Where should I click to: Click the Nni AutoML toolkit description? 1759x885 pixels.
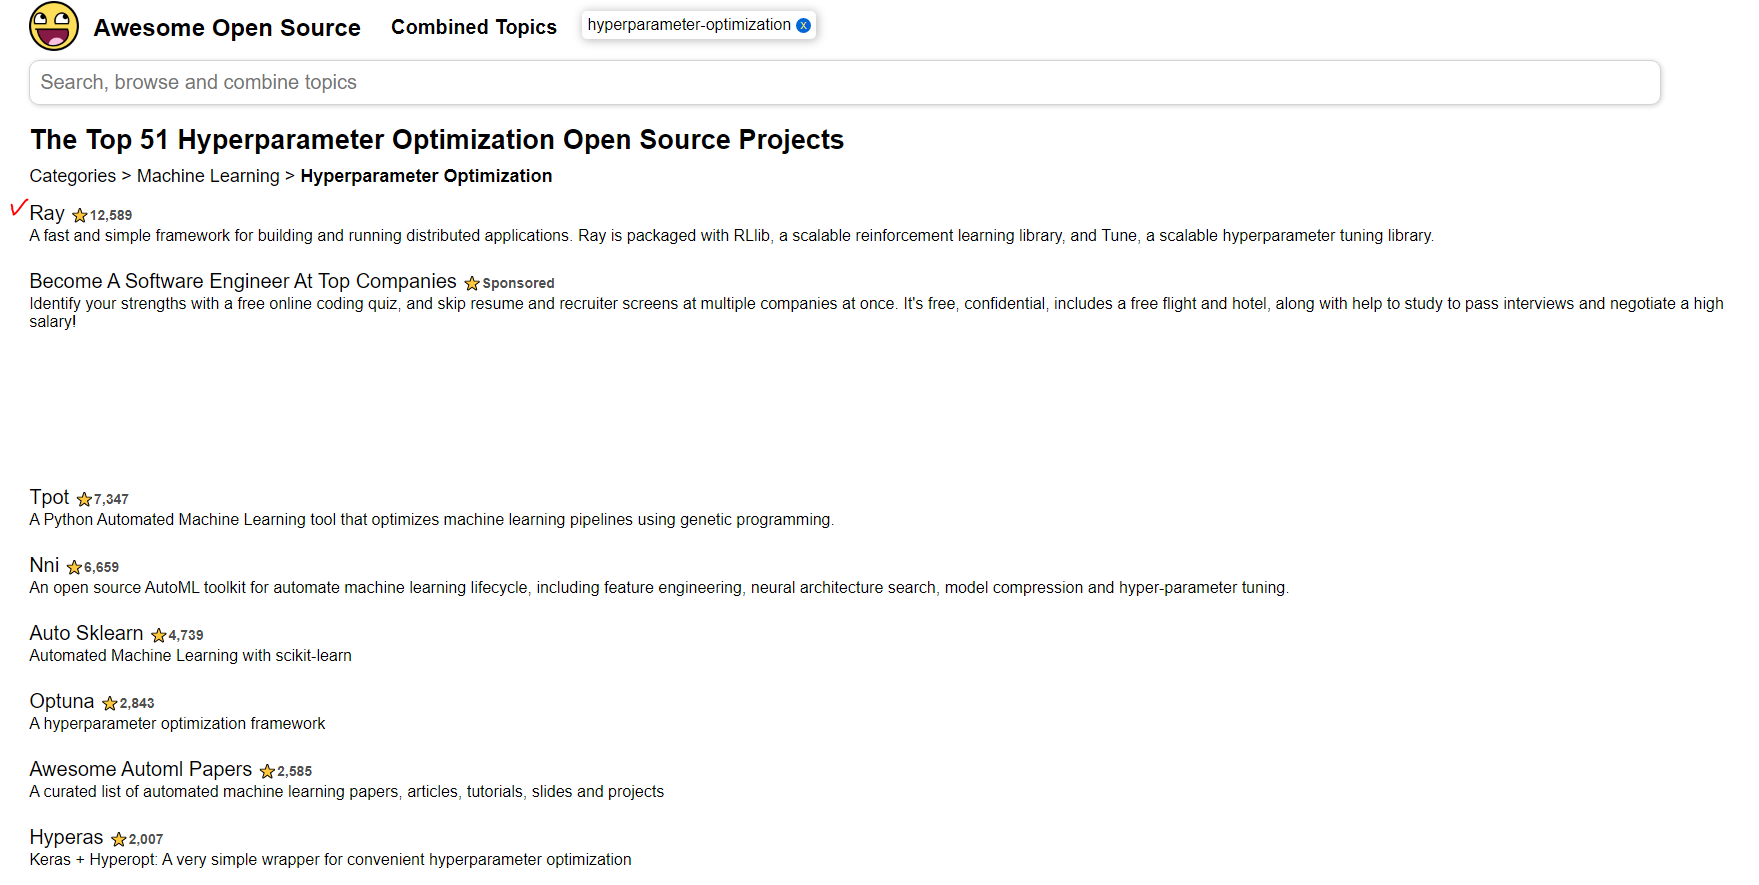(659, 588)
